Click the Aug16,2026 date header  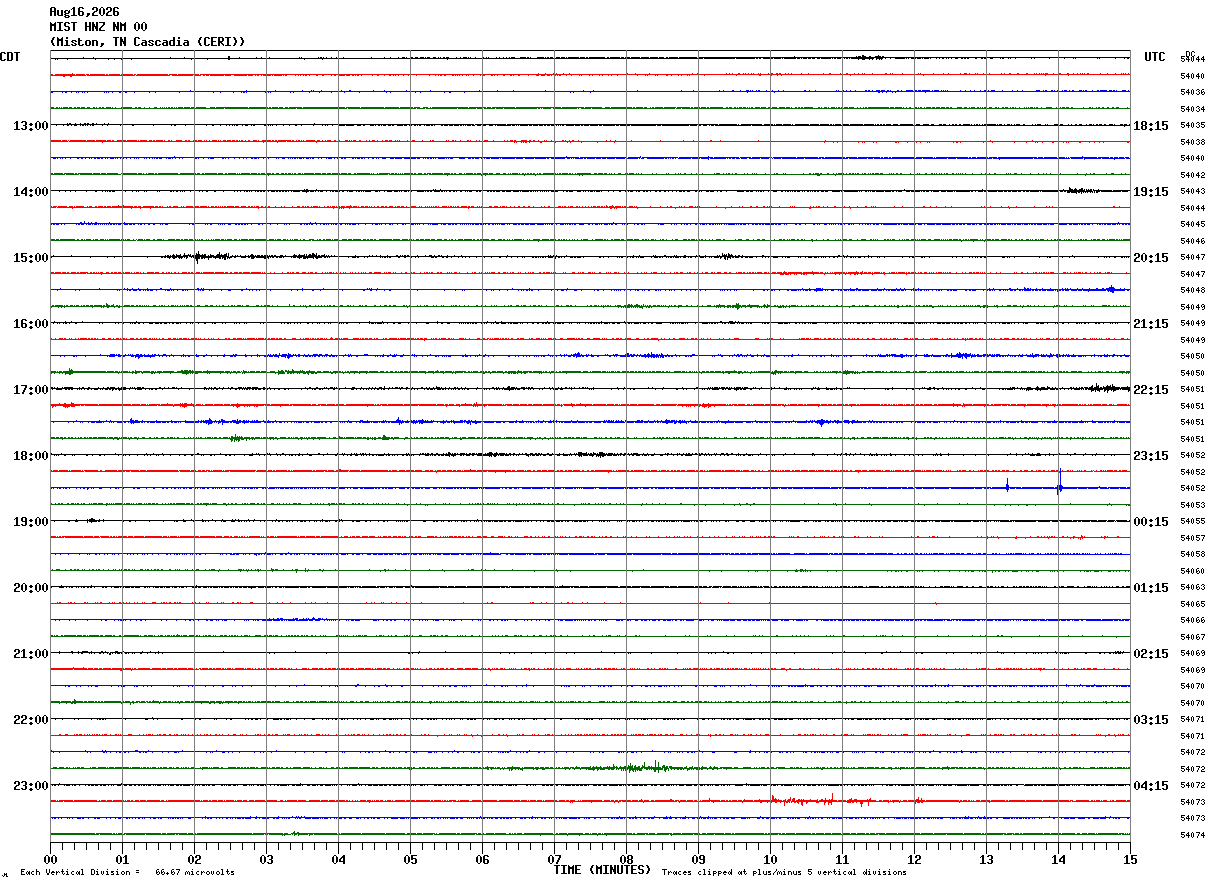click(x=84, y=12)
